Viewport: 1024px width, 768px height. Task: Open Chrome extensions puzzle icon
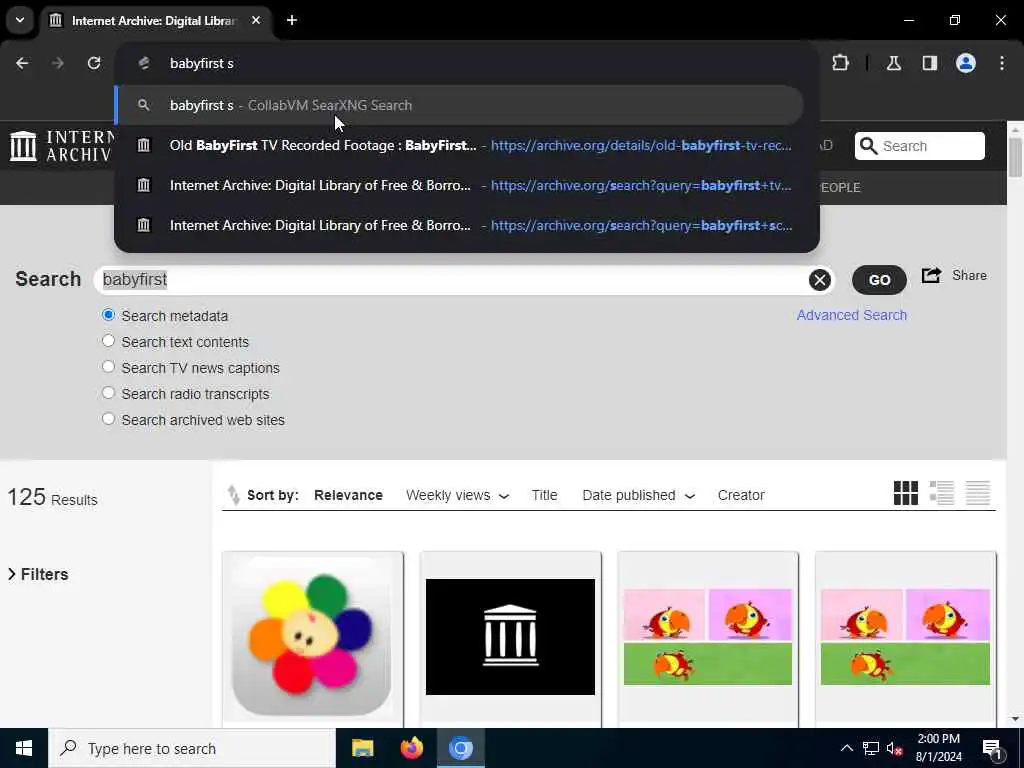point(840,63)
